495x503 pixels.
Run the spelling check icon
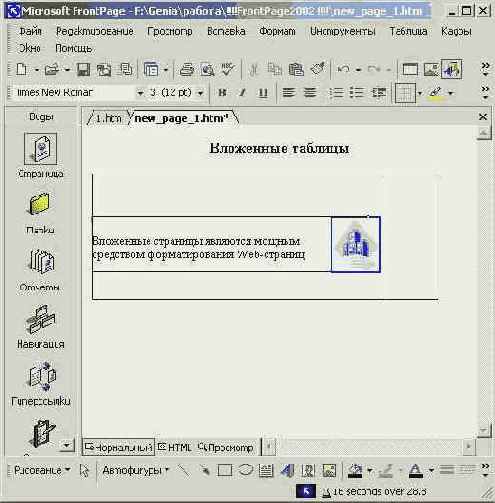pyautogui.click(x=228, y=70)
